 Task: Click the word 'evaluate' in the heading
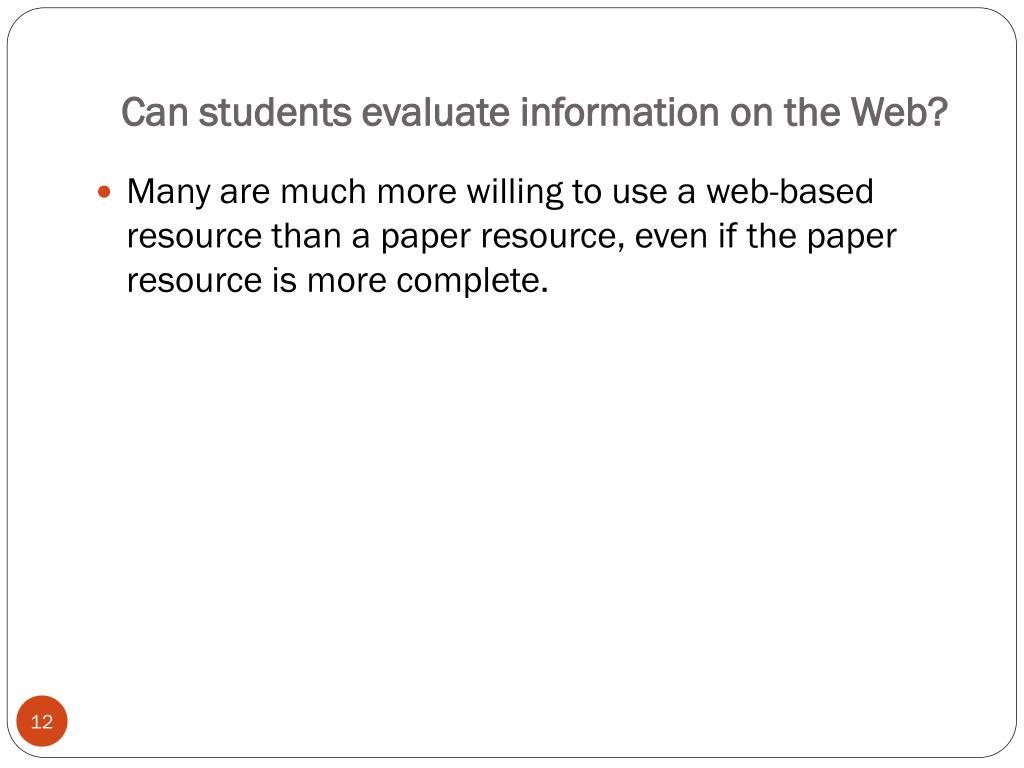436,112
